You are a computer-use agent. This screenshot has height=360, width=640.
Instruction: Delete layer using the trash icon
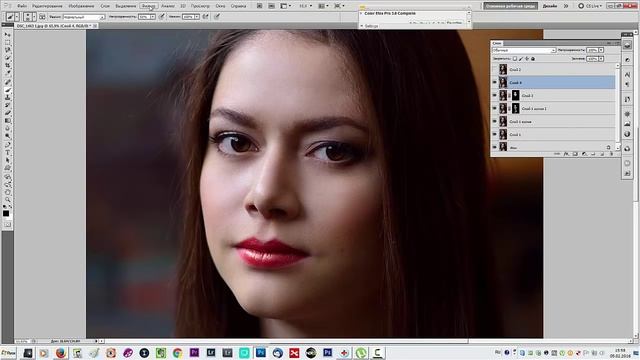(x=611, y=154)
